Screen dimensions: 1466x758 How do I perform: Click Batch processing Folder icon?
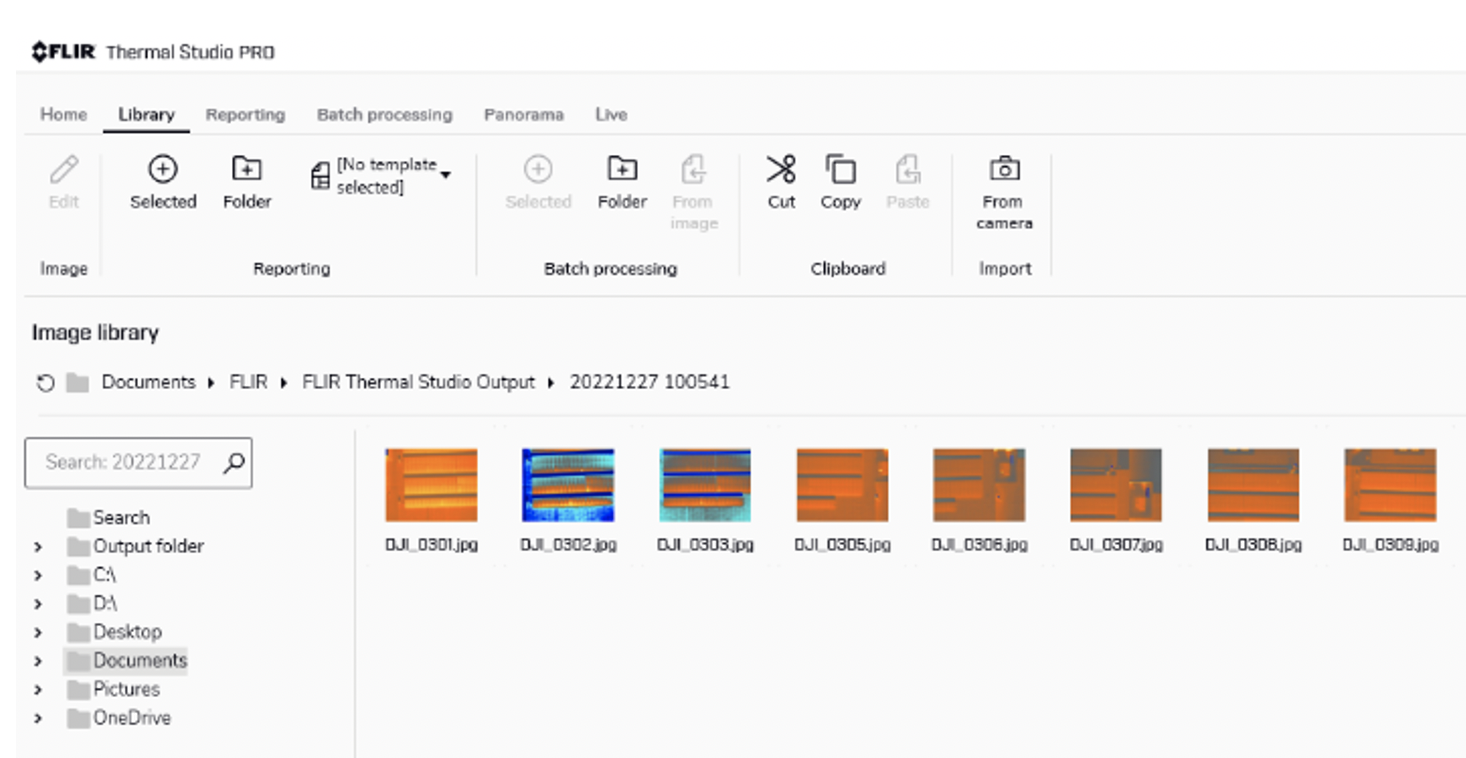[622, 170]
